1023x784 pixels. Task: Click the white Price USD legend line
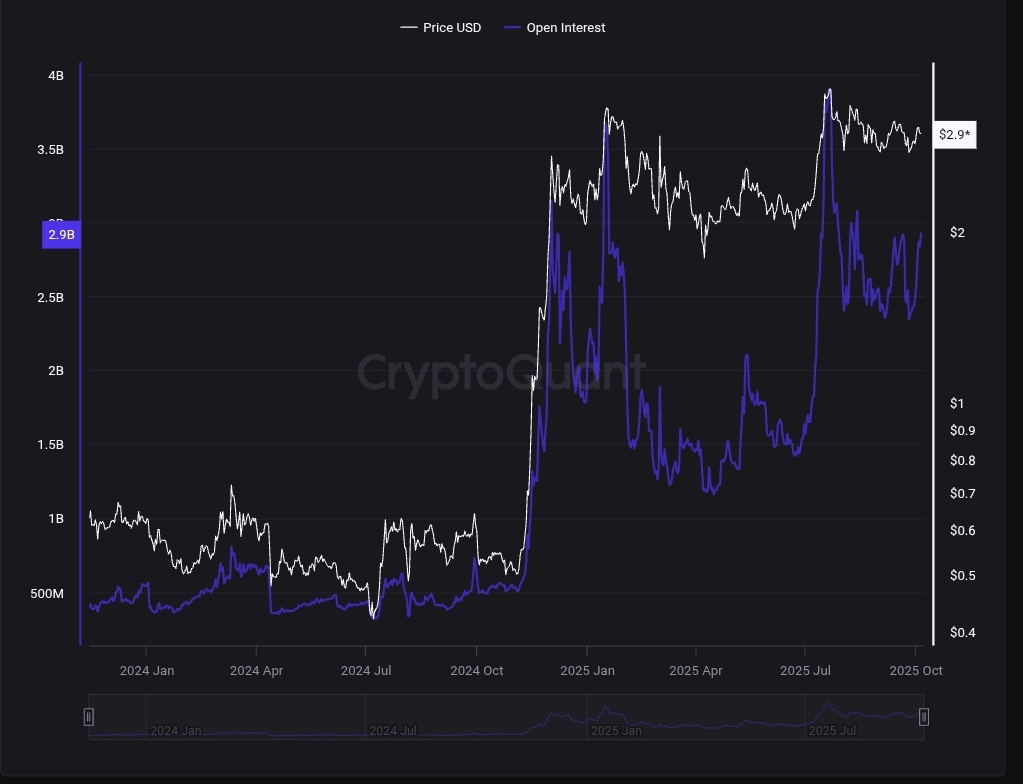(408, 28)
